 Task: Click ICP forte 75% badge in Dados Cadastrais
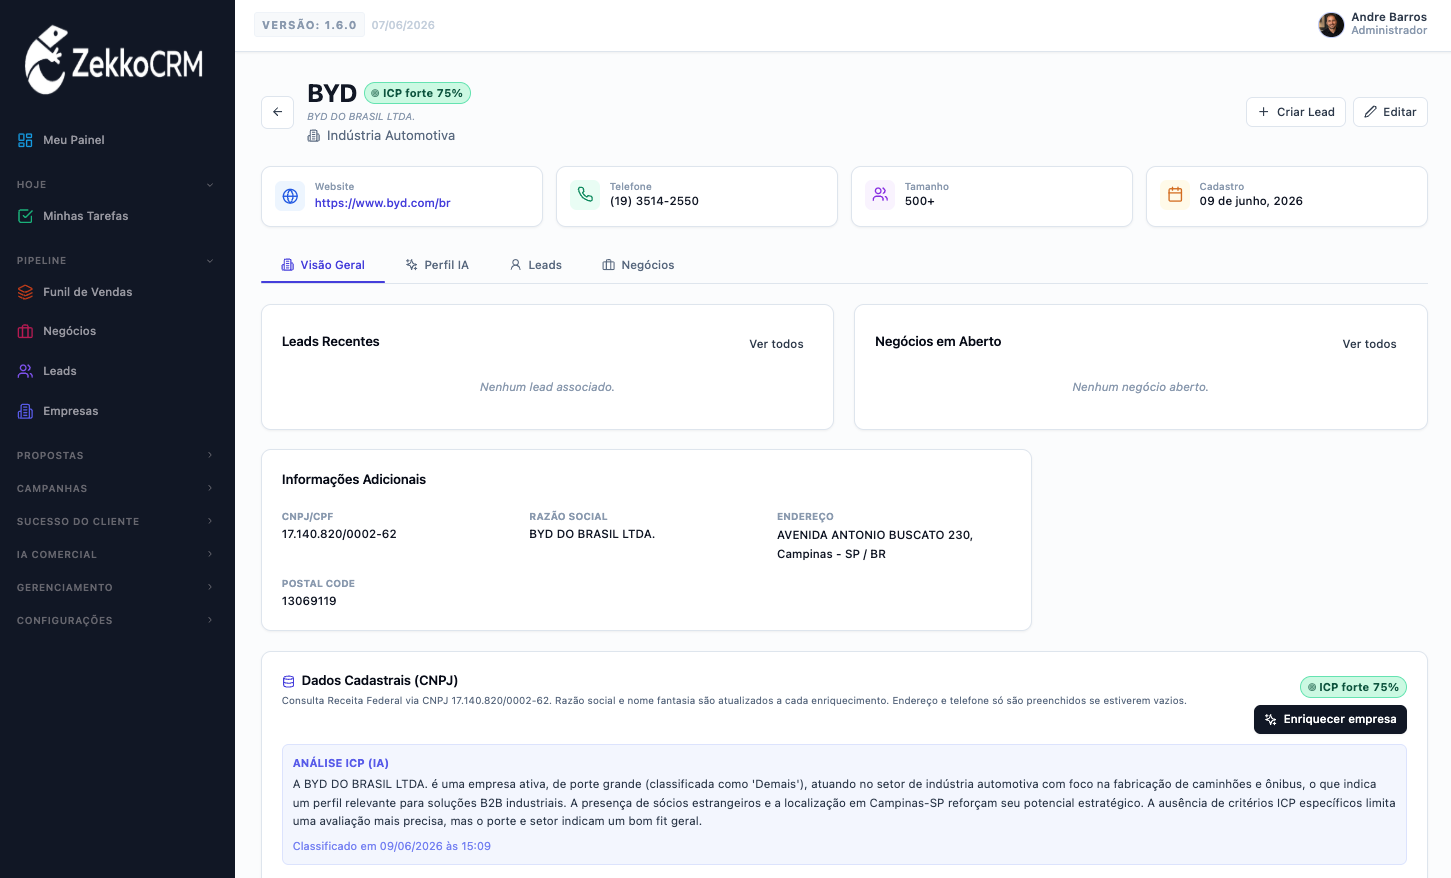coord(1353,687)
